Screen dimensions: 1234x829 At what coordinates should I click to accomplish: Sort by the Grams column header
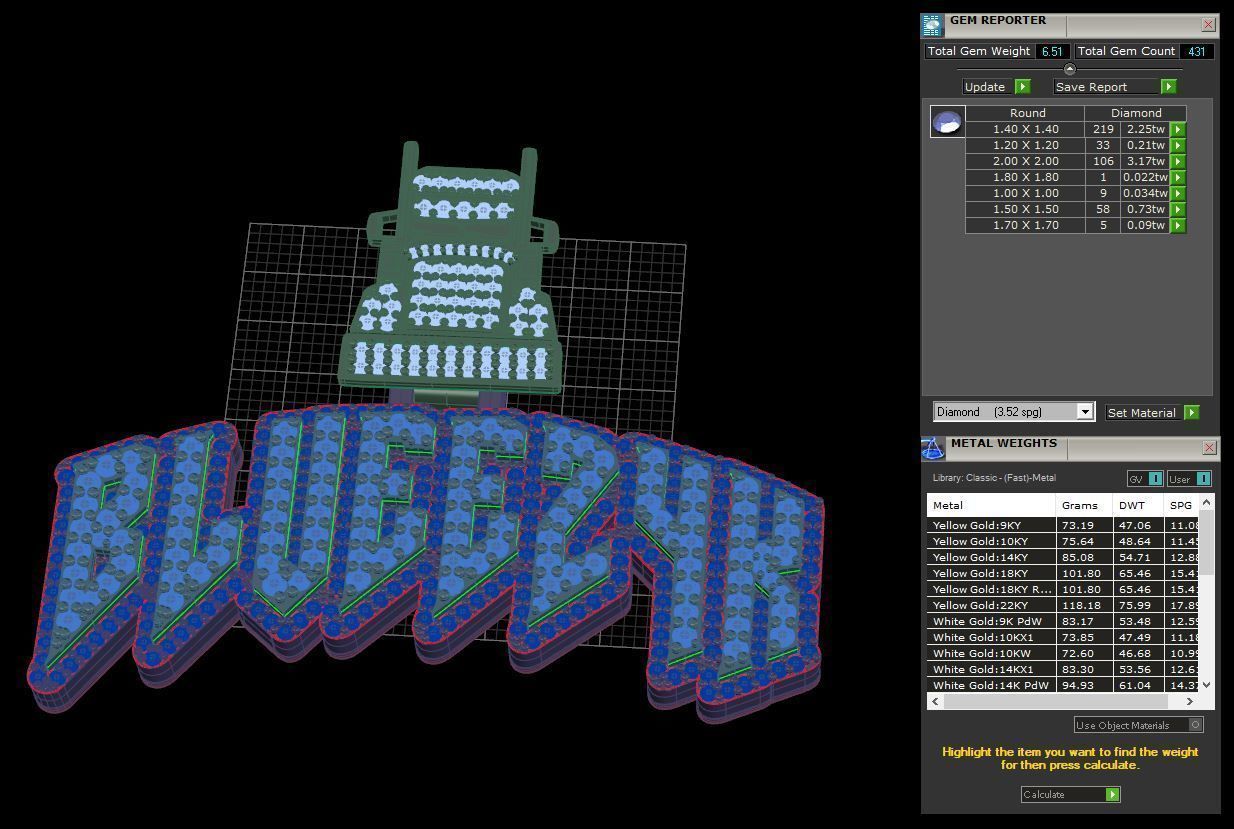(x=1084, y=505)
